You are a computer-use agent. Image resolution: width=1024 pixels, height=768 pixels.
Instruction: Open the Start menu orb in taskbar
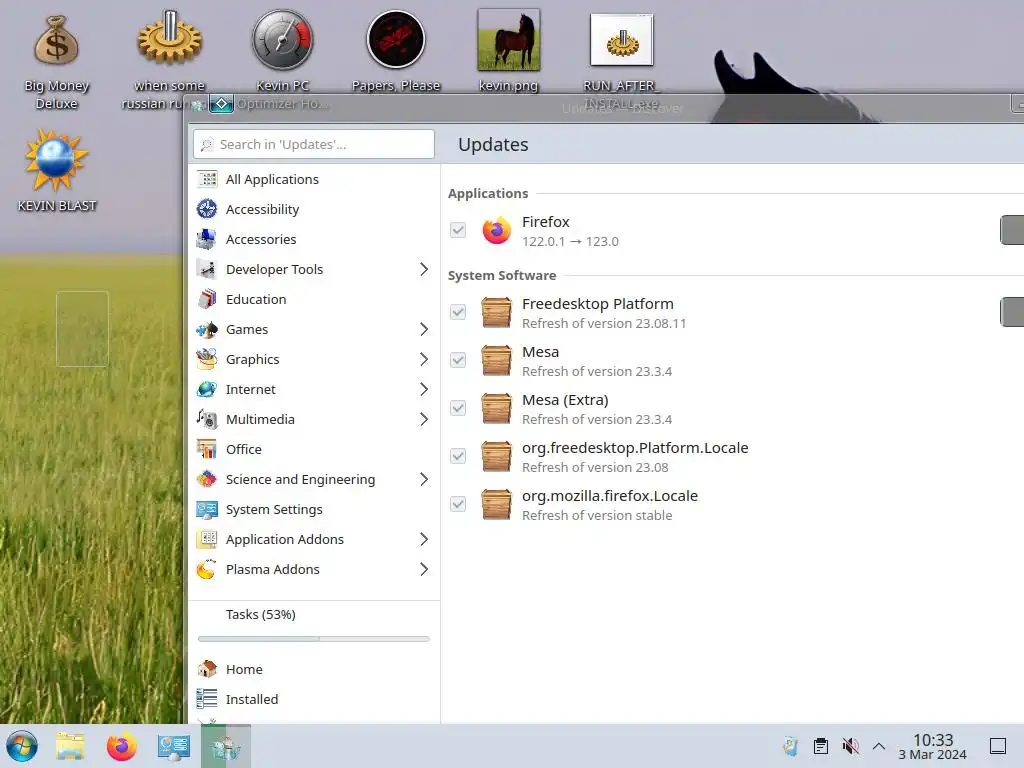[22, 746]
